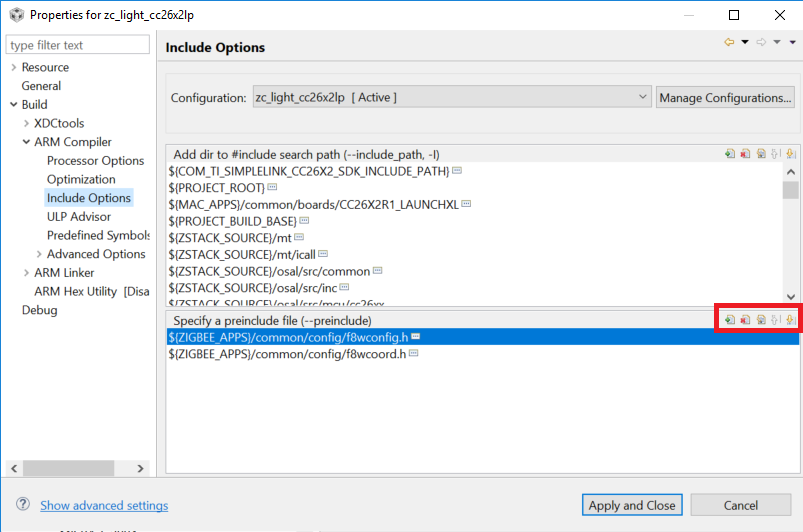
Task: Click ellipsis icon beside osal/src/inc path
Action: point(344,287)
